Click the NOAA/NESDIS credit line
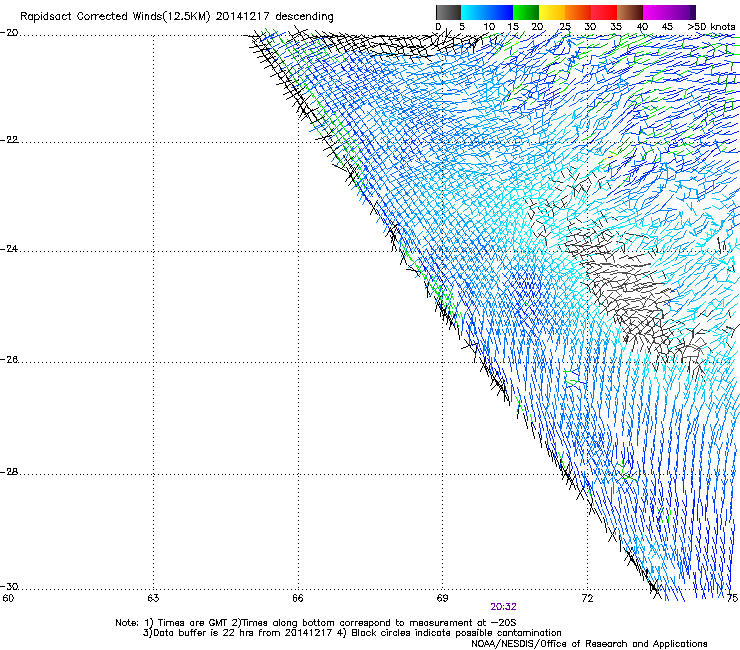Viewport: 740px width, 650px height. 589,644
